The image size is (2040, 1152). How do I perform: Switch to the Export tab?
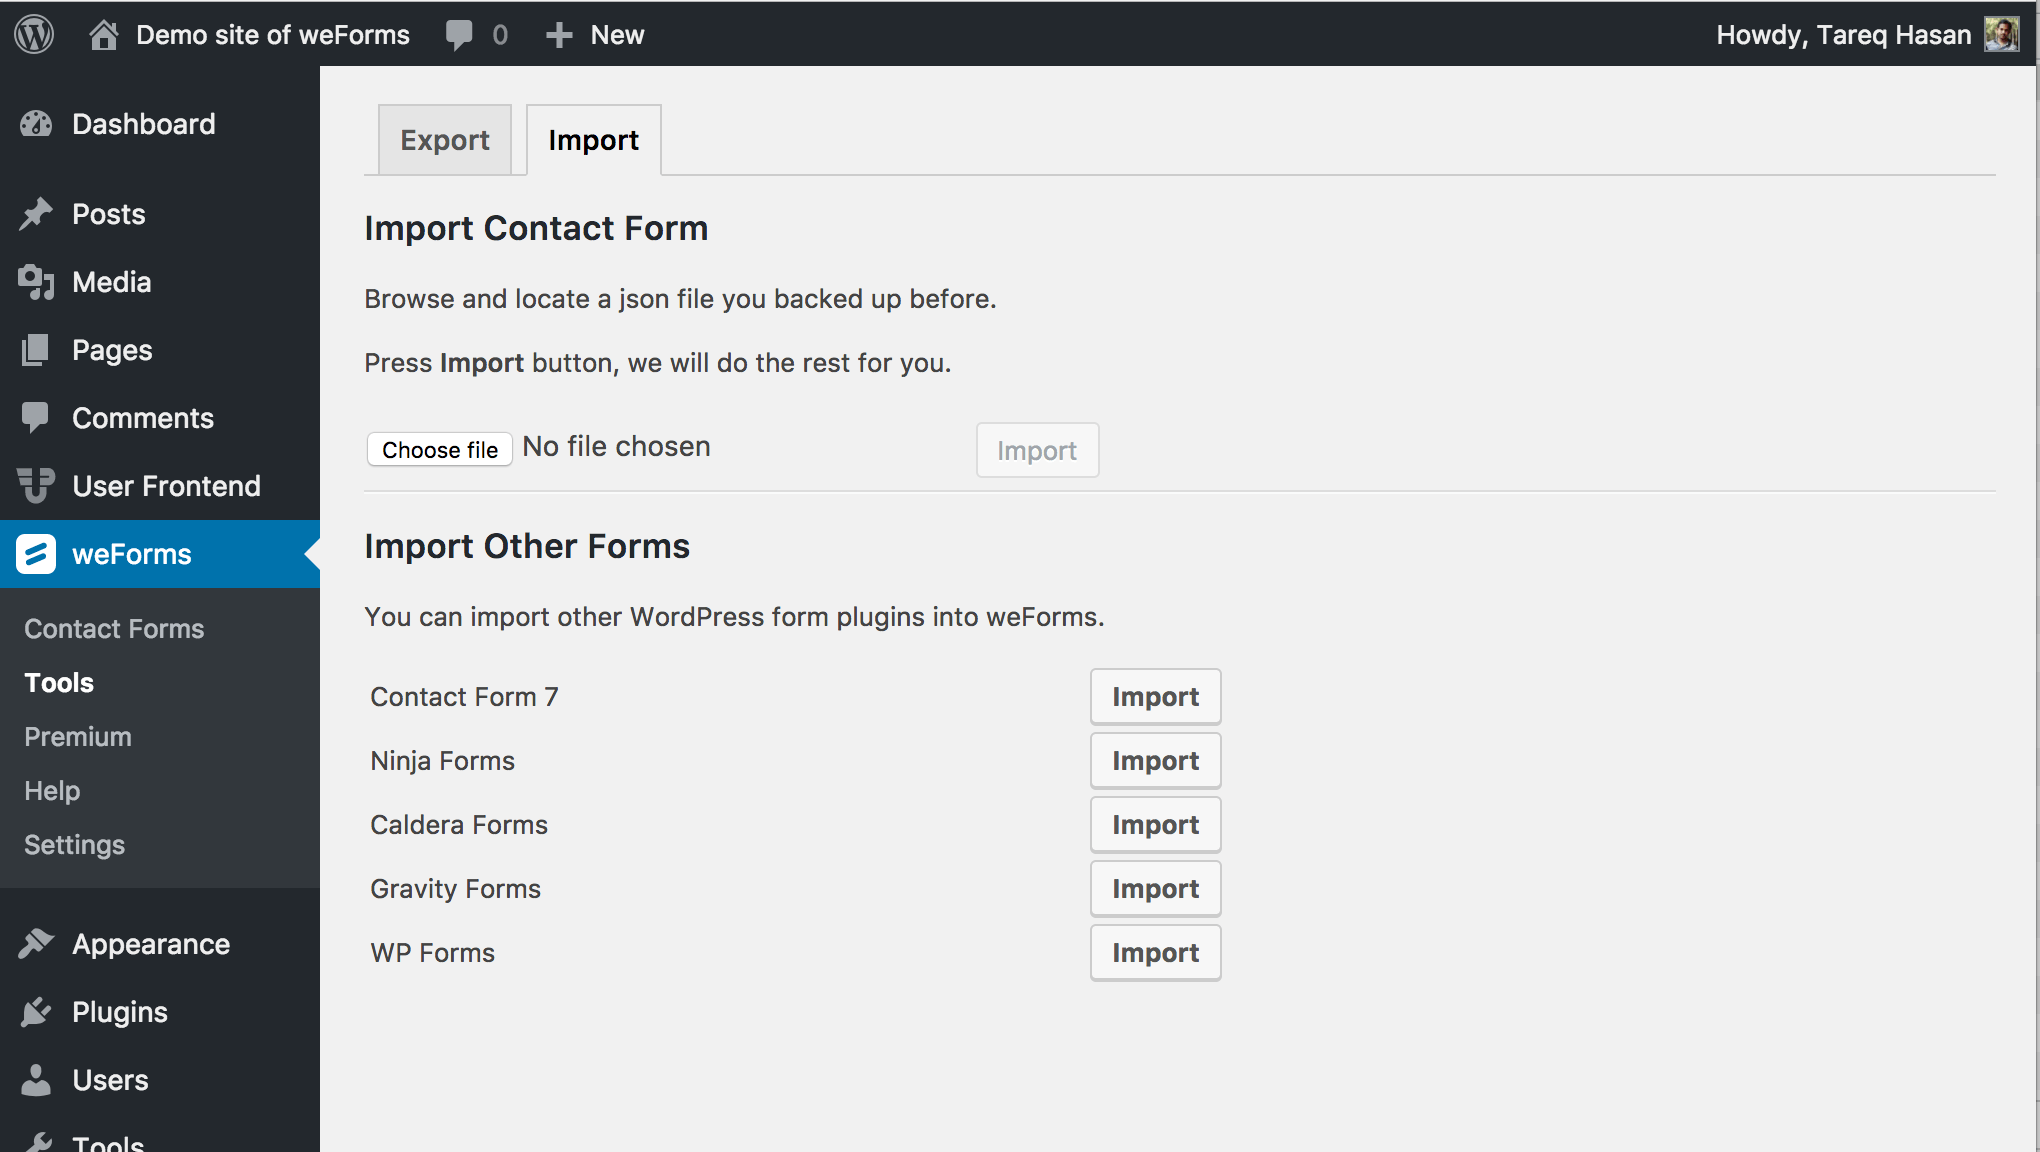coord(443,137)
